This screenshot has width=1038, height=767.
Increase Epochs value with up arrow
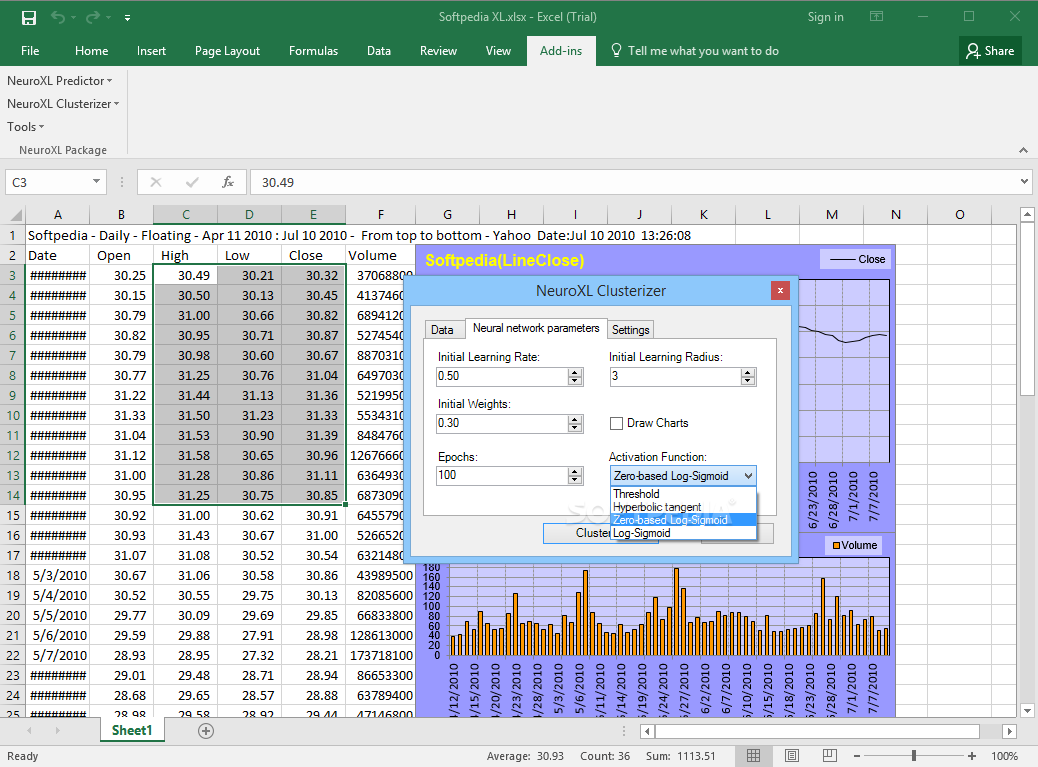click(575, 472)
